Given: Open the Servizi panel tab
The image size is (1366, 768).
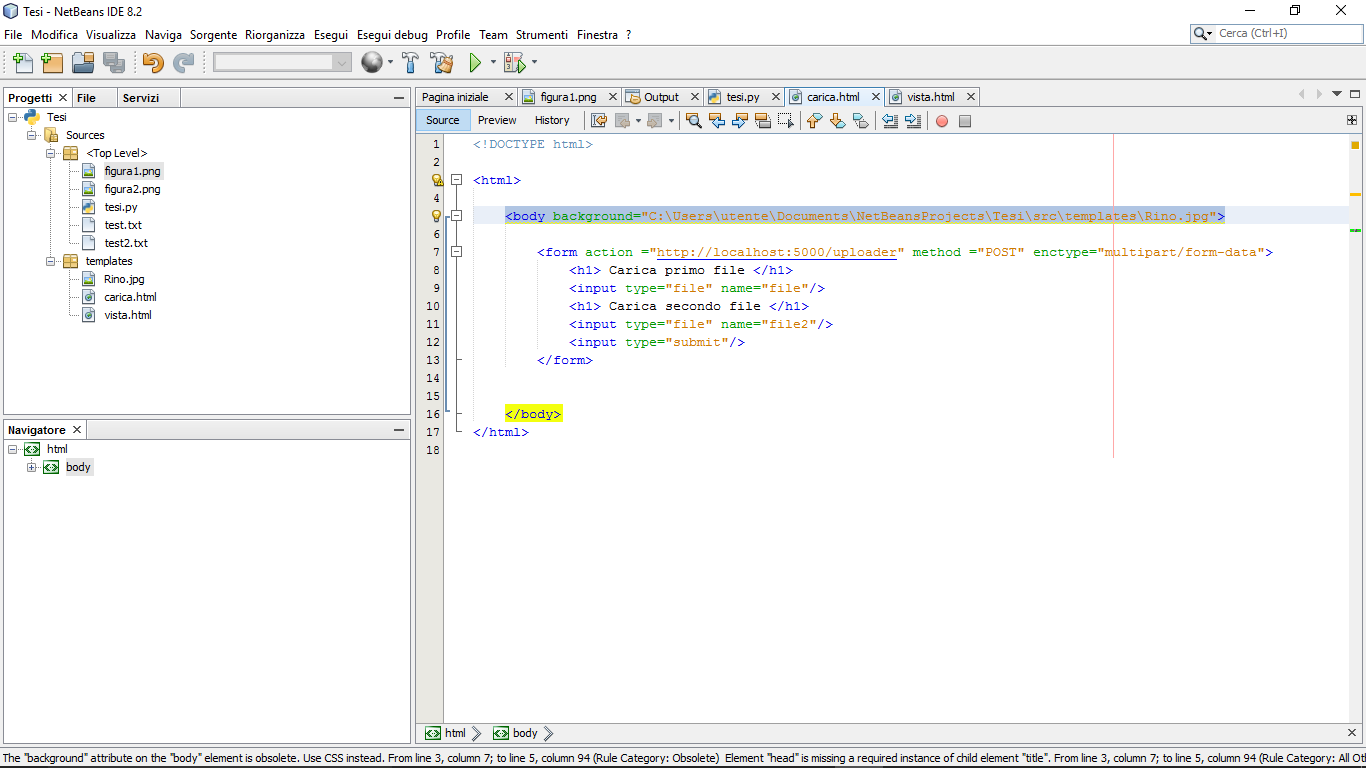Looking at the screenshot, I should (x=141, y=98).
